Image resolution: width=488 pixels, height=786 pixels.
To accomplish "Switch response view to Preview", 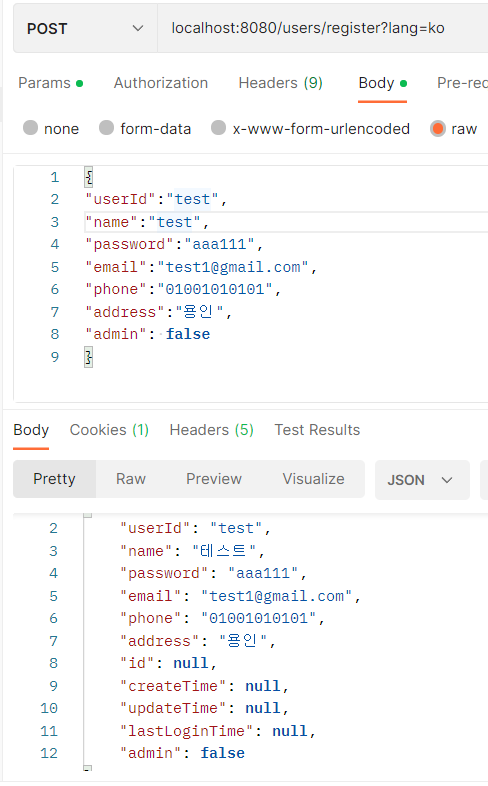I will click(x=214, y=479).
